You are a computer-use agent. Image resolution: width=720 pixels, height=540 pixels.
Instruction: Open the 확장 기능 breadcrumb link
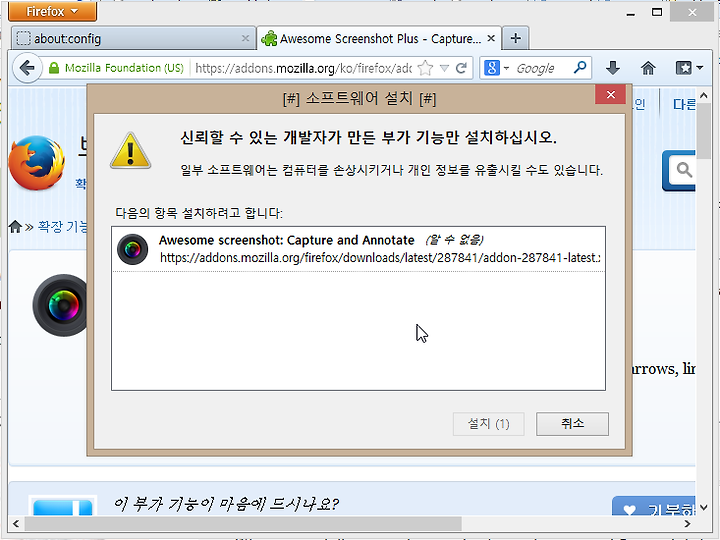(x=62, y=226)
